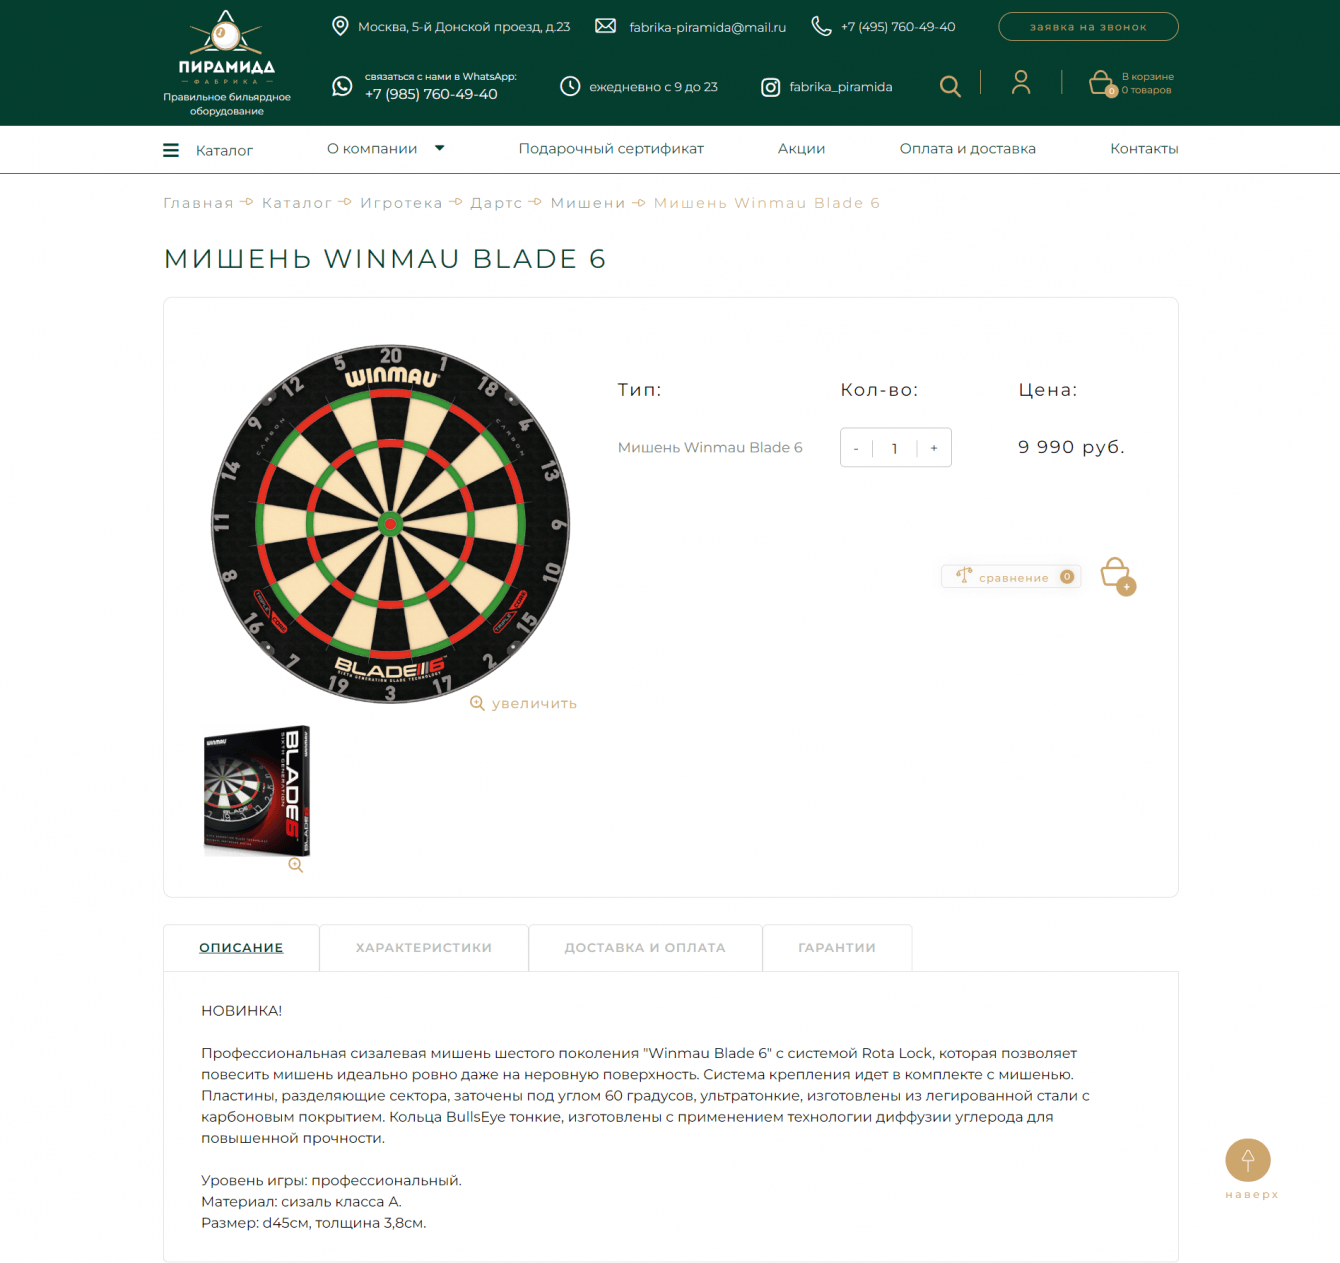Click увеличить to enlarge dartboard image
The image size is (1340, 1263).
coord(523,703)
